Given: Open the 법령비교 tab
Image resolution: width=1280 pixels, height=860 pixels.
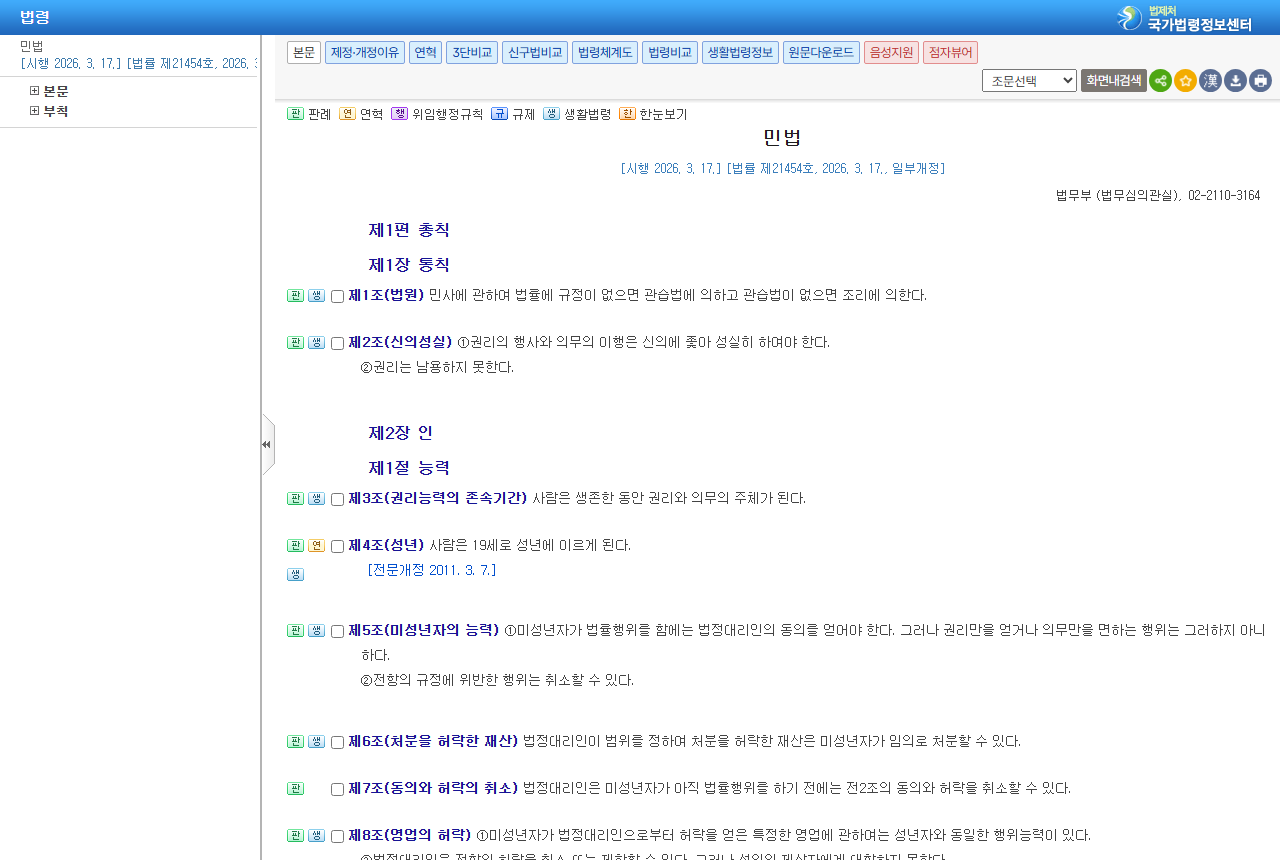Looking at the screenshot, I should (670, 53).
